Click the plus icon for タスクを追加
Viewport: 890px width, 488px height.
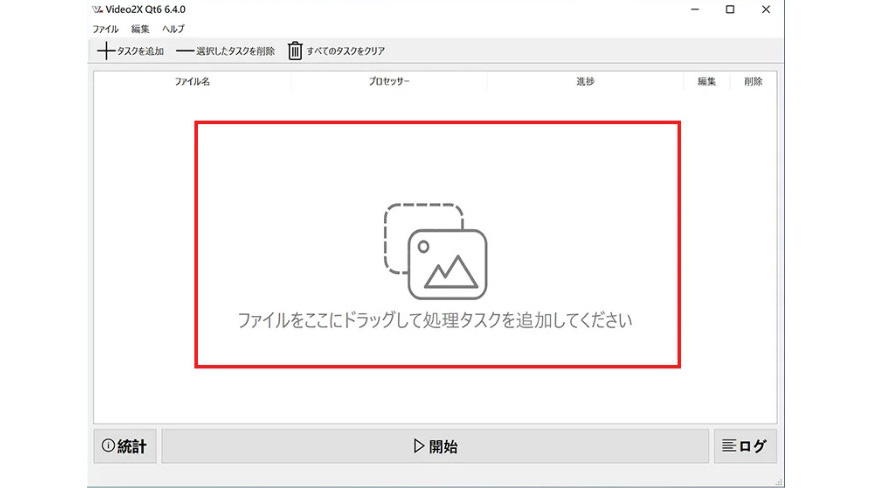point(106,51)
